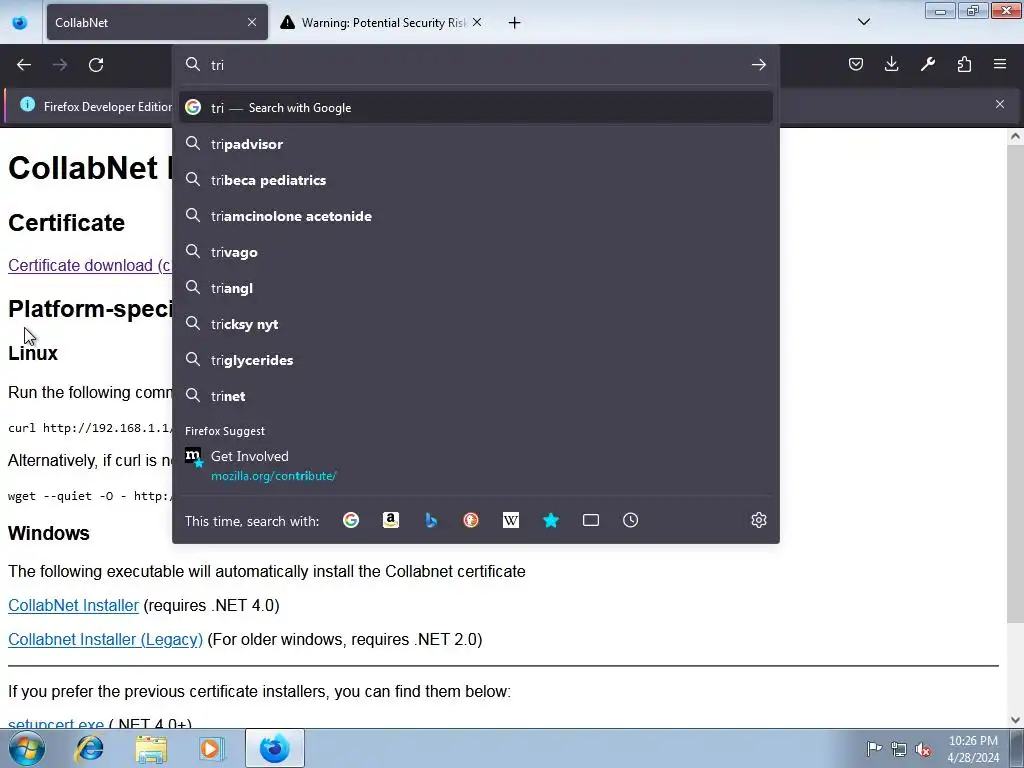Close the CollabNet tab
This screenshot has width=1024, height=768.
[252, 22]
